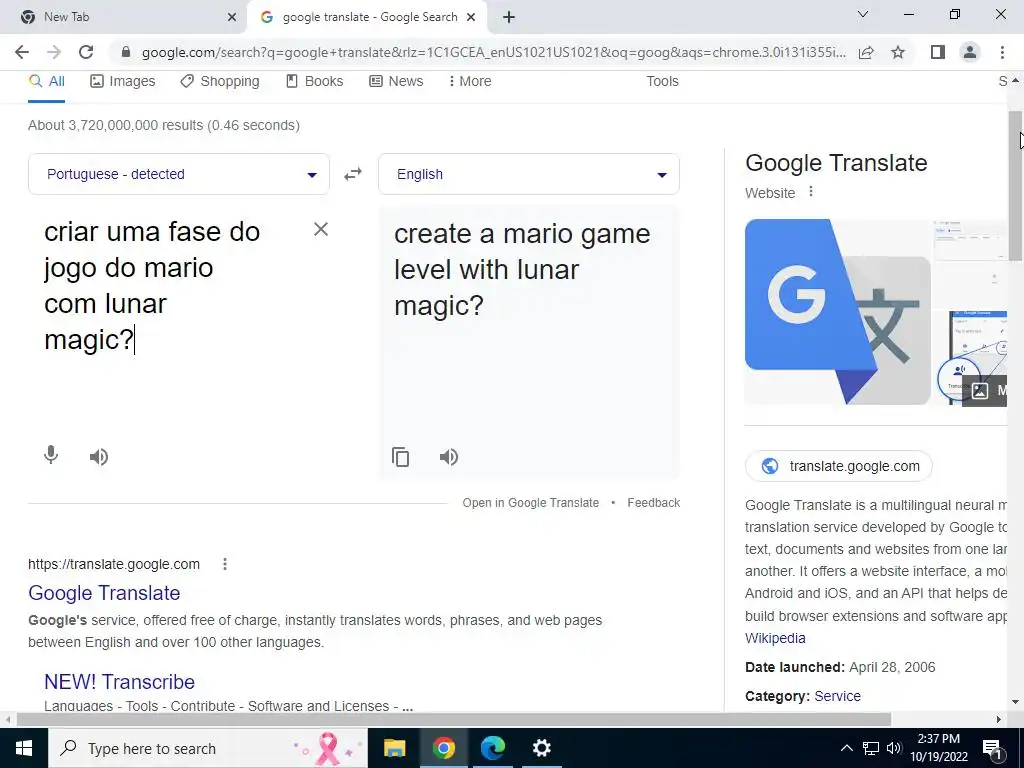Click the Date launched April 28, 2006 text
The height and width of the screenshot is (768, 1024).
click(x=840, y=667)
